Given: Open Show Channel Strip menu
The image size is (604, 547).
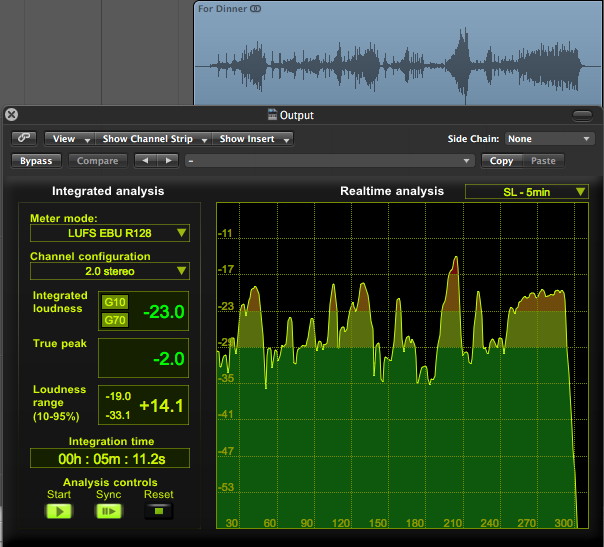Looking at the screenshot, I should (x=154, y=139).
